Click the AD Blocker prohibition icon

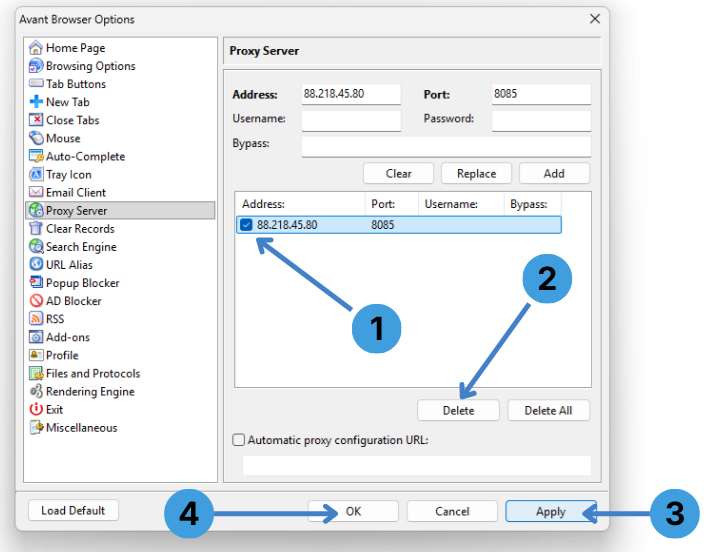[x=36, y=301]
